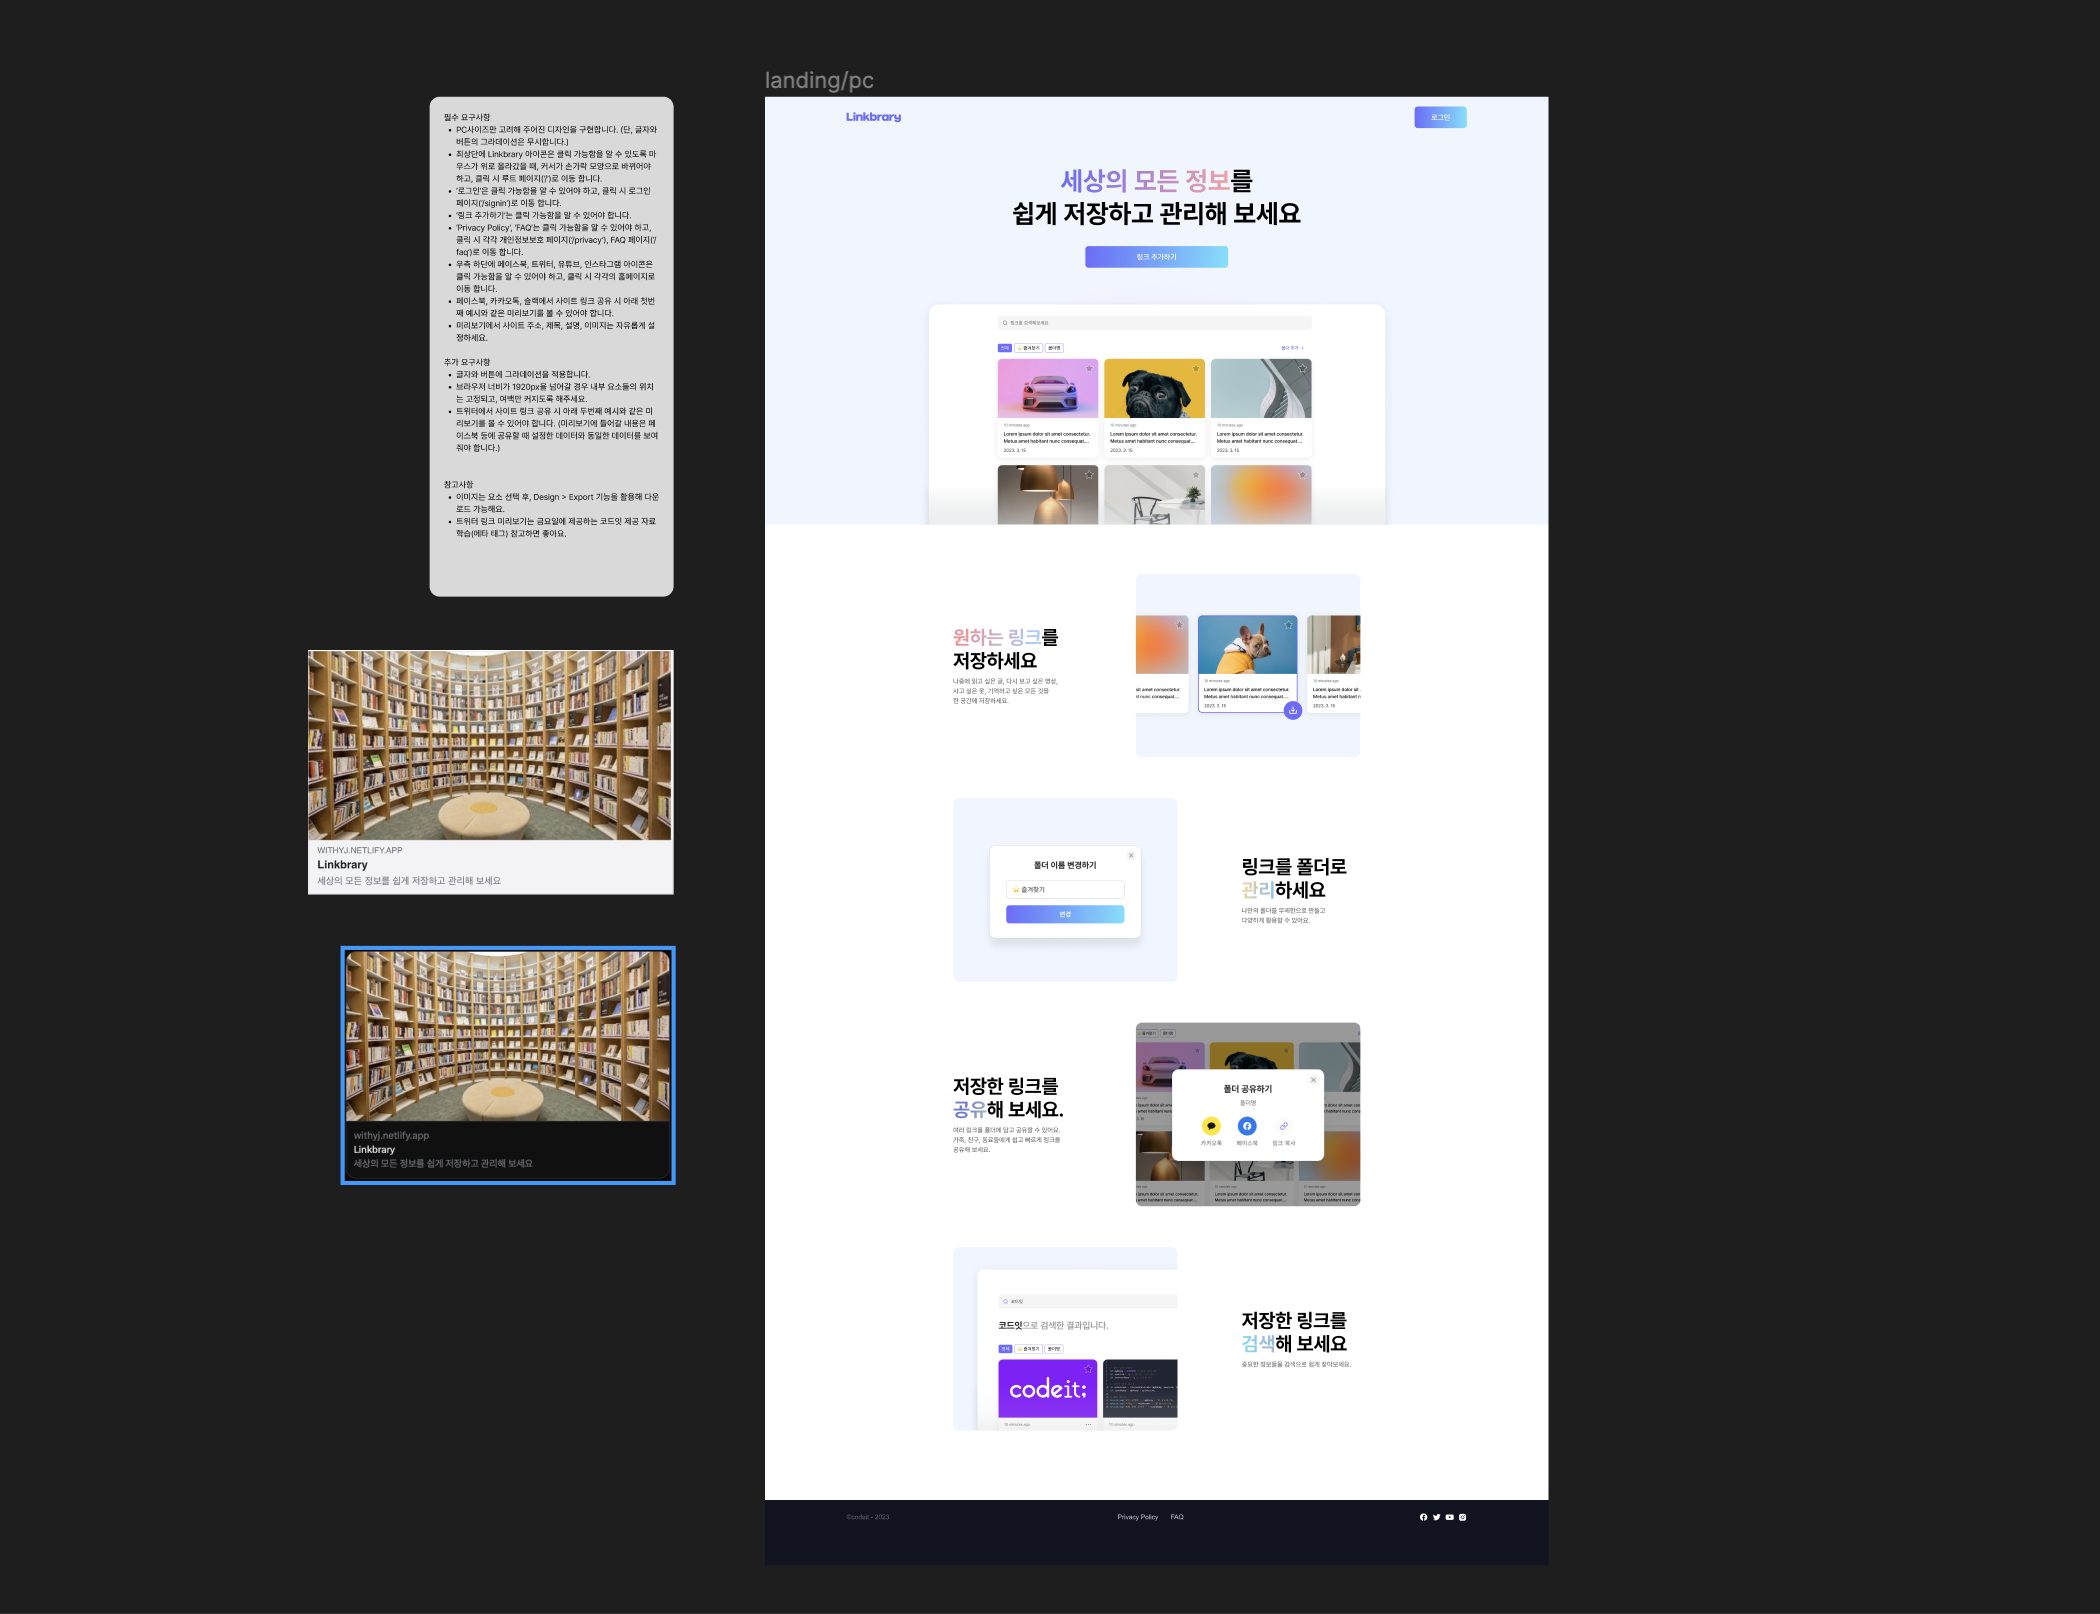
Task: Click the Facebook icon in the footer
Action: (x=1423, y=1517)
